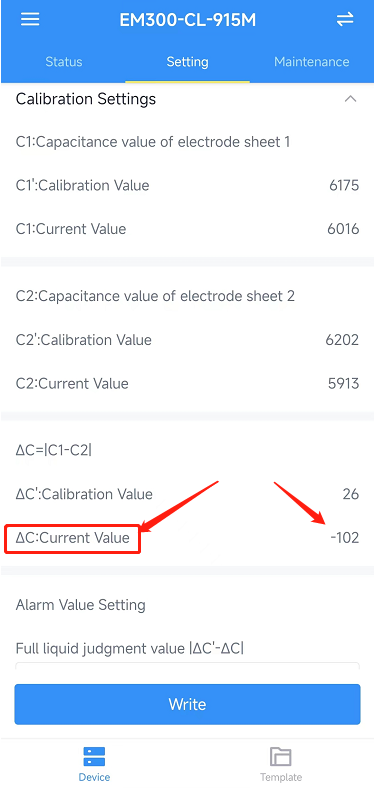Tap the Write button
This screenshot has height=793, width=378.
click(x=187, y=704)
